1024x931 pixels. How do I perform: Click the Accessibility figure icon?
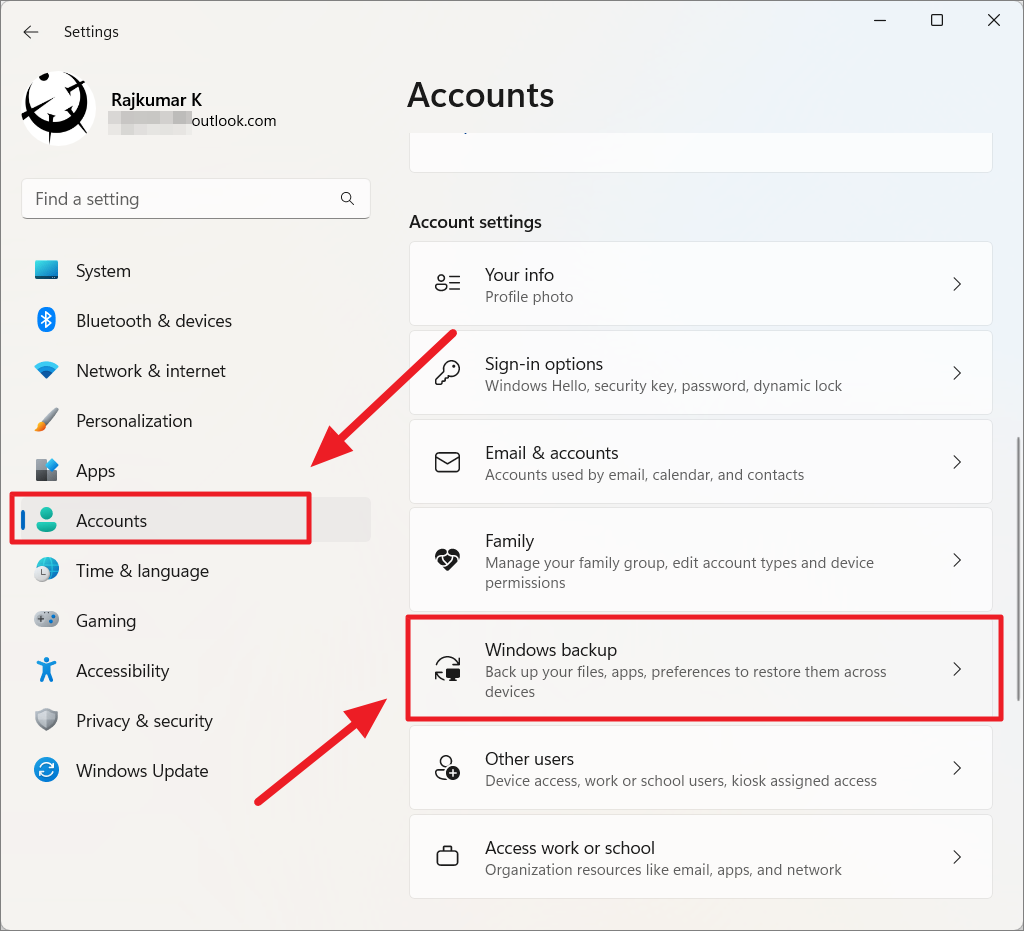point(46,670)
